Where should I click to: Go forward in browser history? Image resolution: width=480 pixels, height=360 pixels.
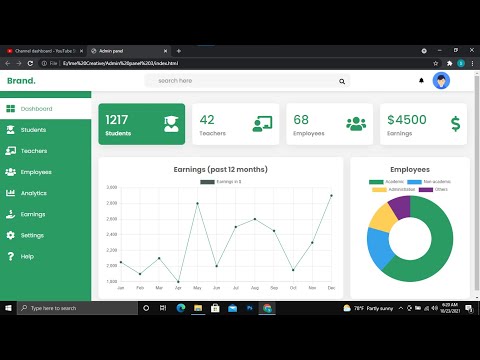19,63
